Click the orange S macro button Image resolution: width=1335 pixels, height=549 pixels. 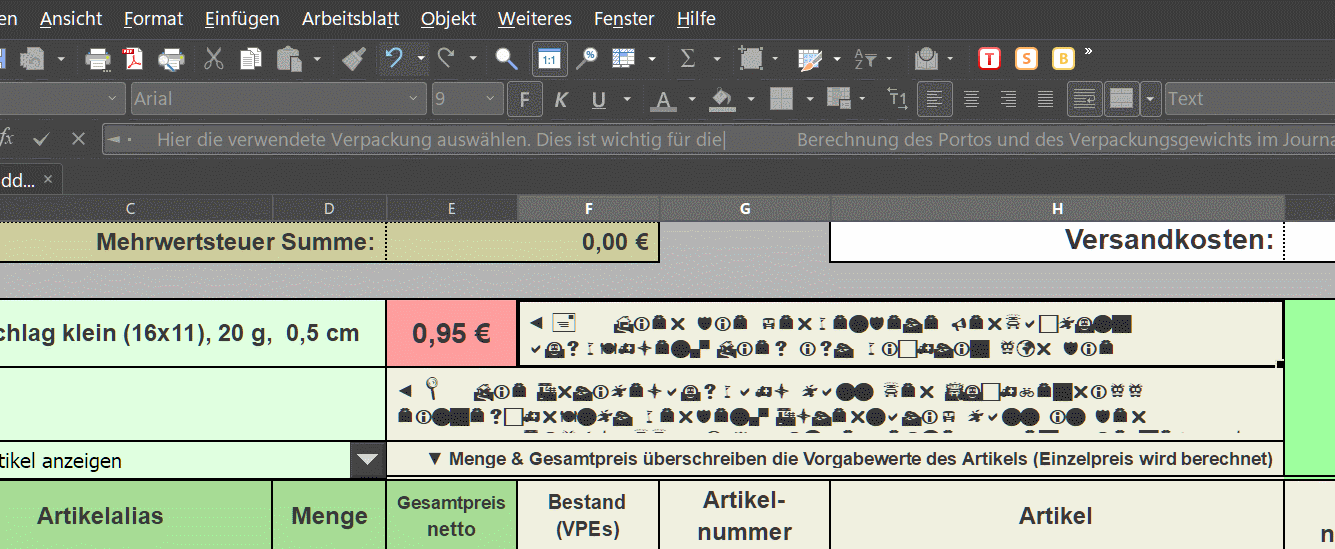(1027, 59)
